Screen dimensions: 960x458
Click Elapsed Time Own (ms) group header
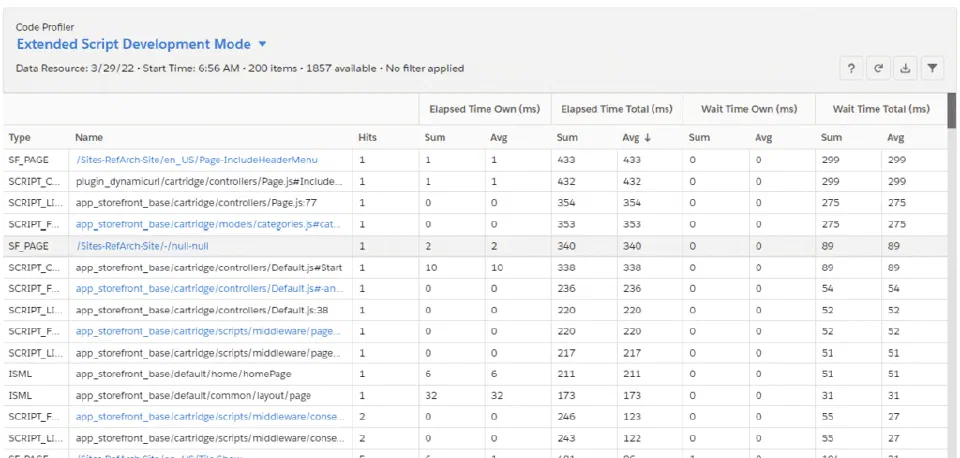[x=484, y=109]
